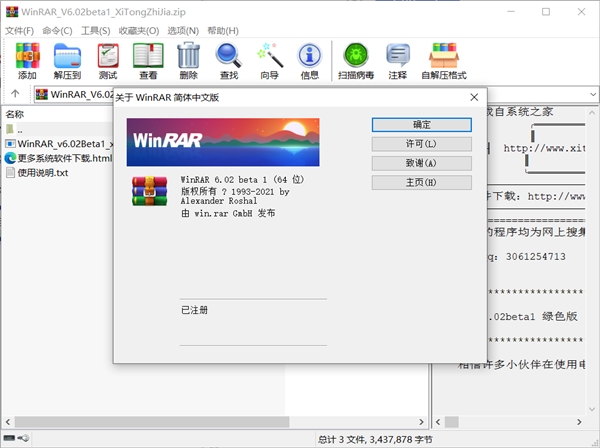
Task: Open the 工具(S) menu
Action: 96,31
